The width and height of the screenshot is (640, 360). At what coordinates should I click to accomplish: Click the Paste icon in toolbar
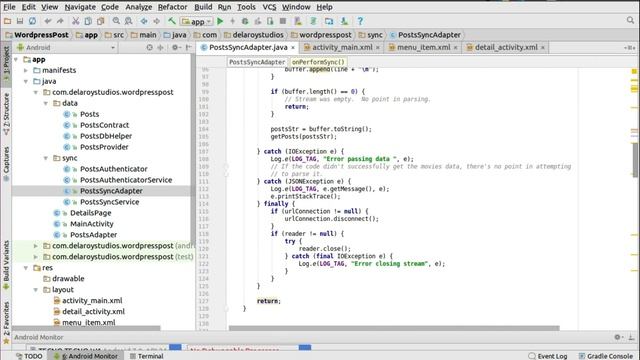(x=100, y=21)
